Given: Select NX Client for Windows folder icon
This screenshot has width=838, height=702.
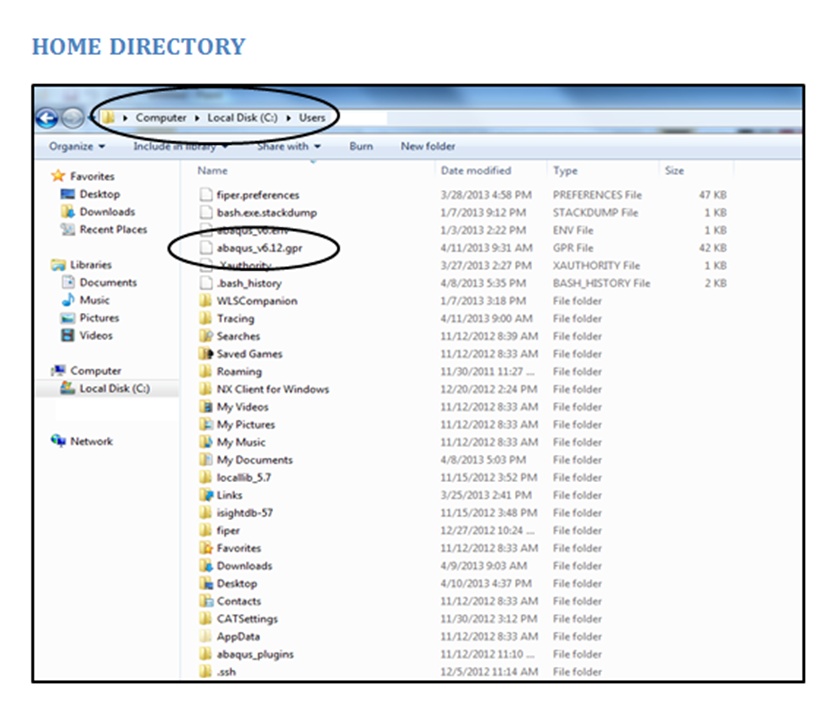Looking at the screenshot, I should pos(206,388).
